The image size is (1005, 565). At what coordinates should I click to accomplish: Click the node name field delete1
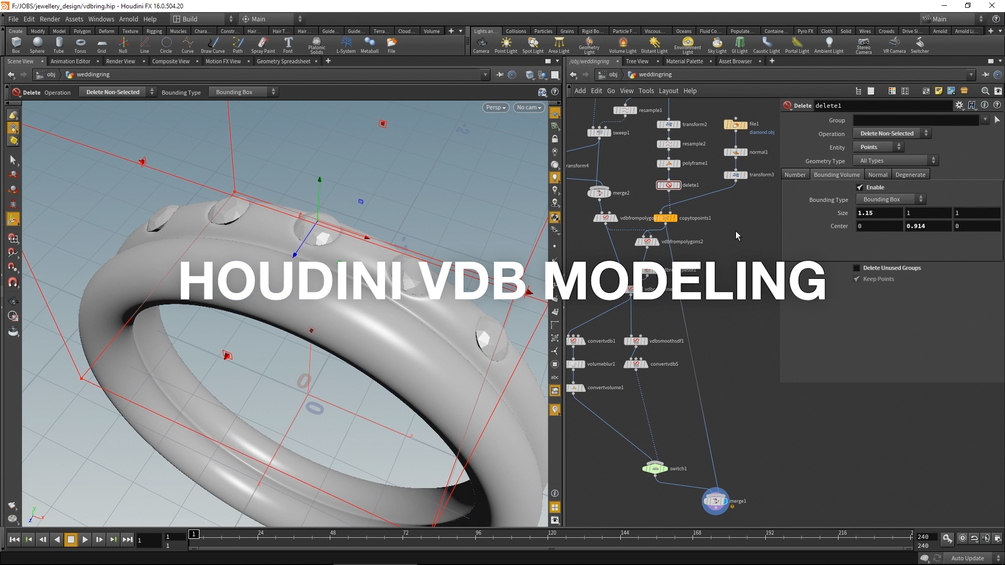pos(883,105)
